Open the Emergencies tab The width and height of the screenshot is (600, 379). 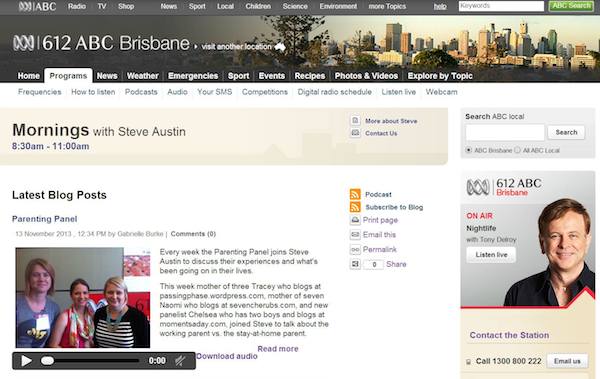(193, 76)
